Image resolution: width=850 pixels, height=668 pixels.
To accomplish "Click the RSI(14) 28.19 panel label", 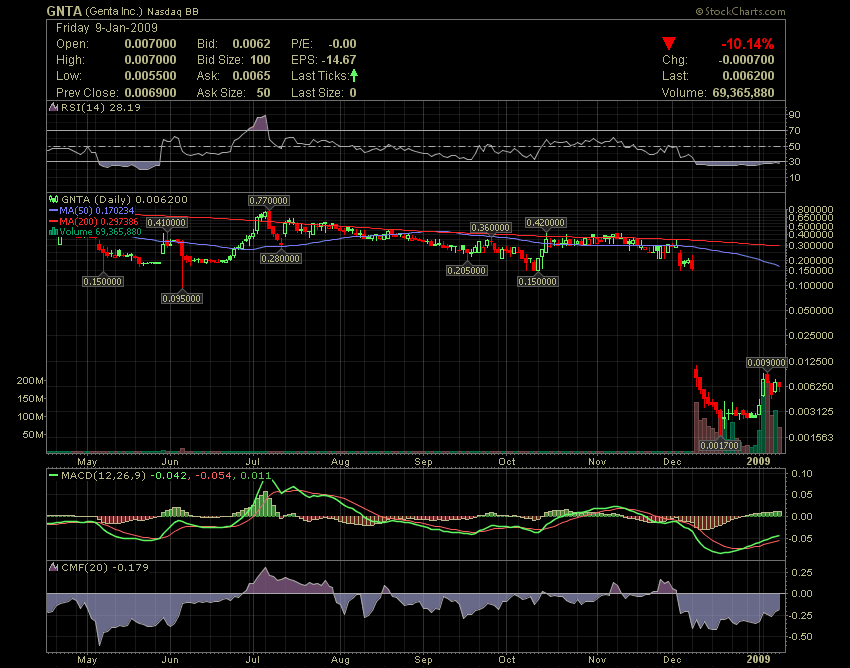I will point(100,107).
